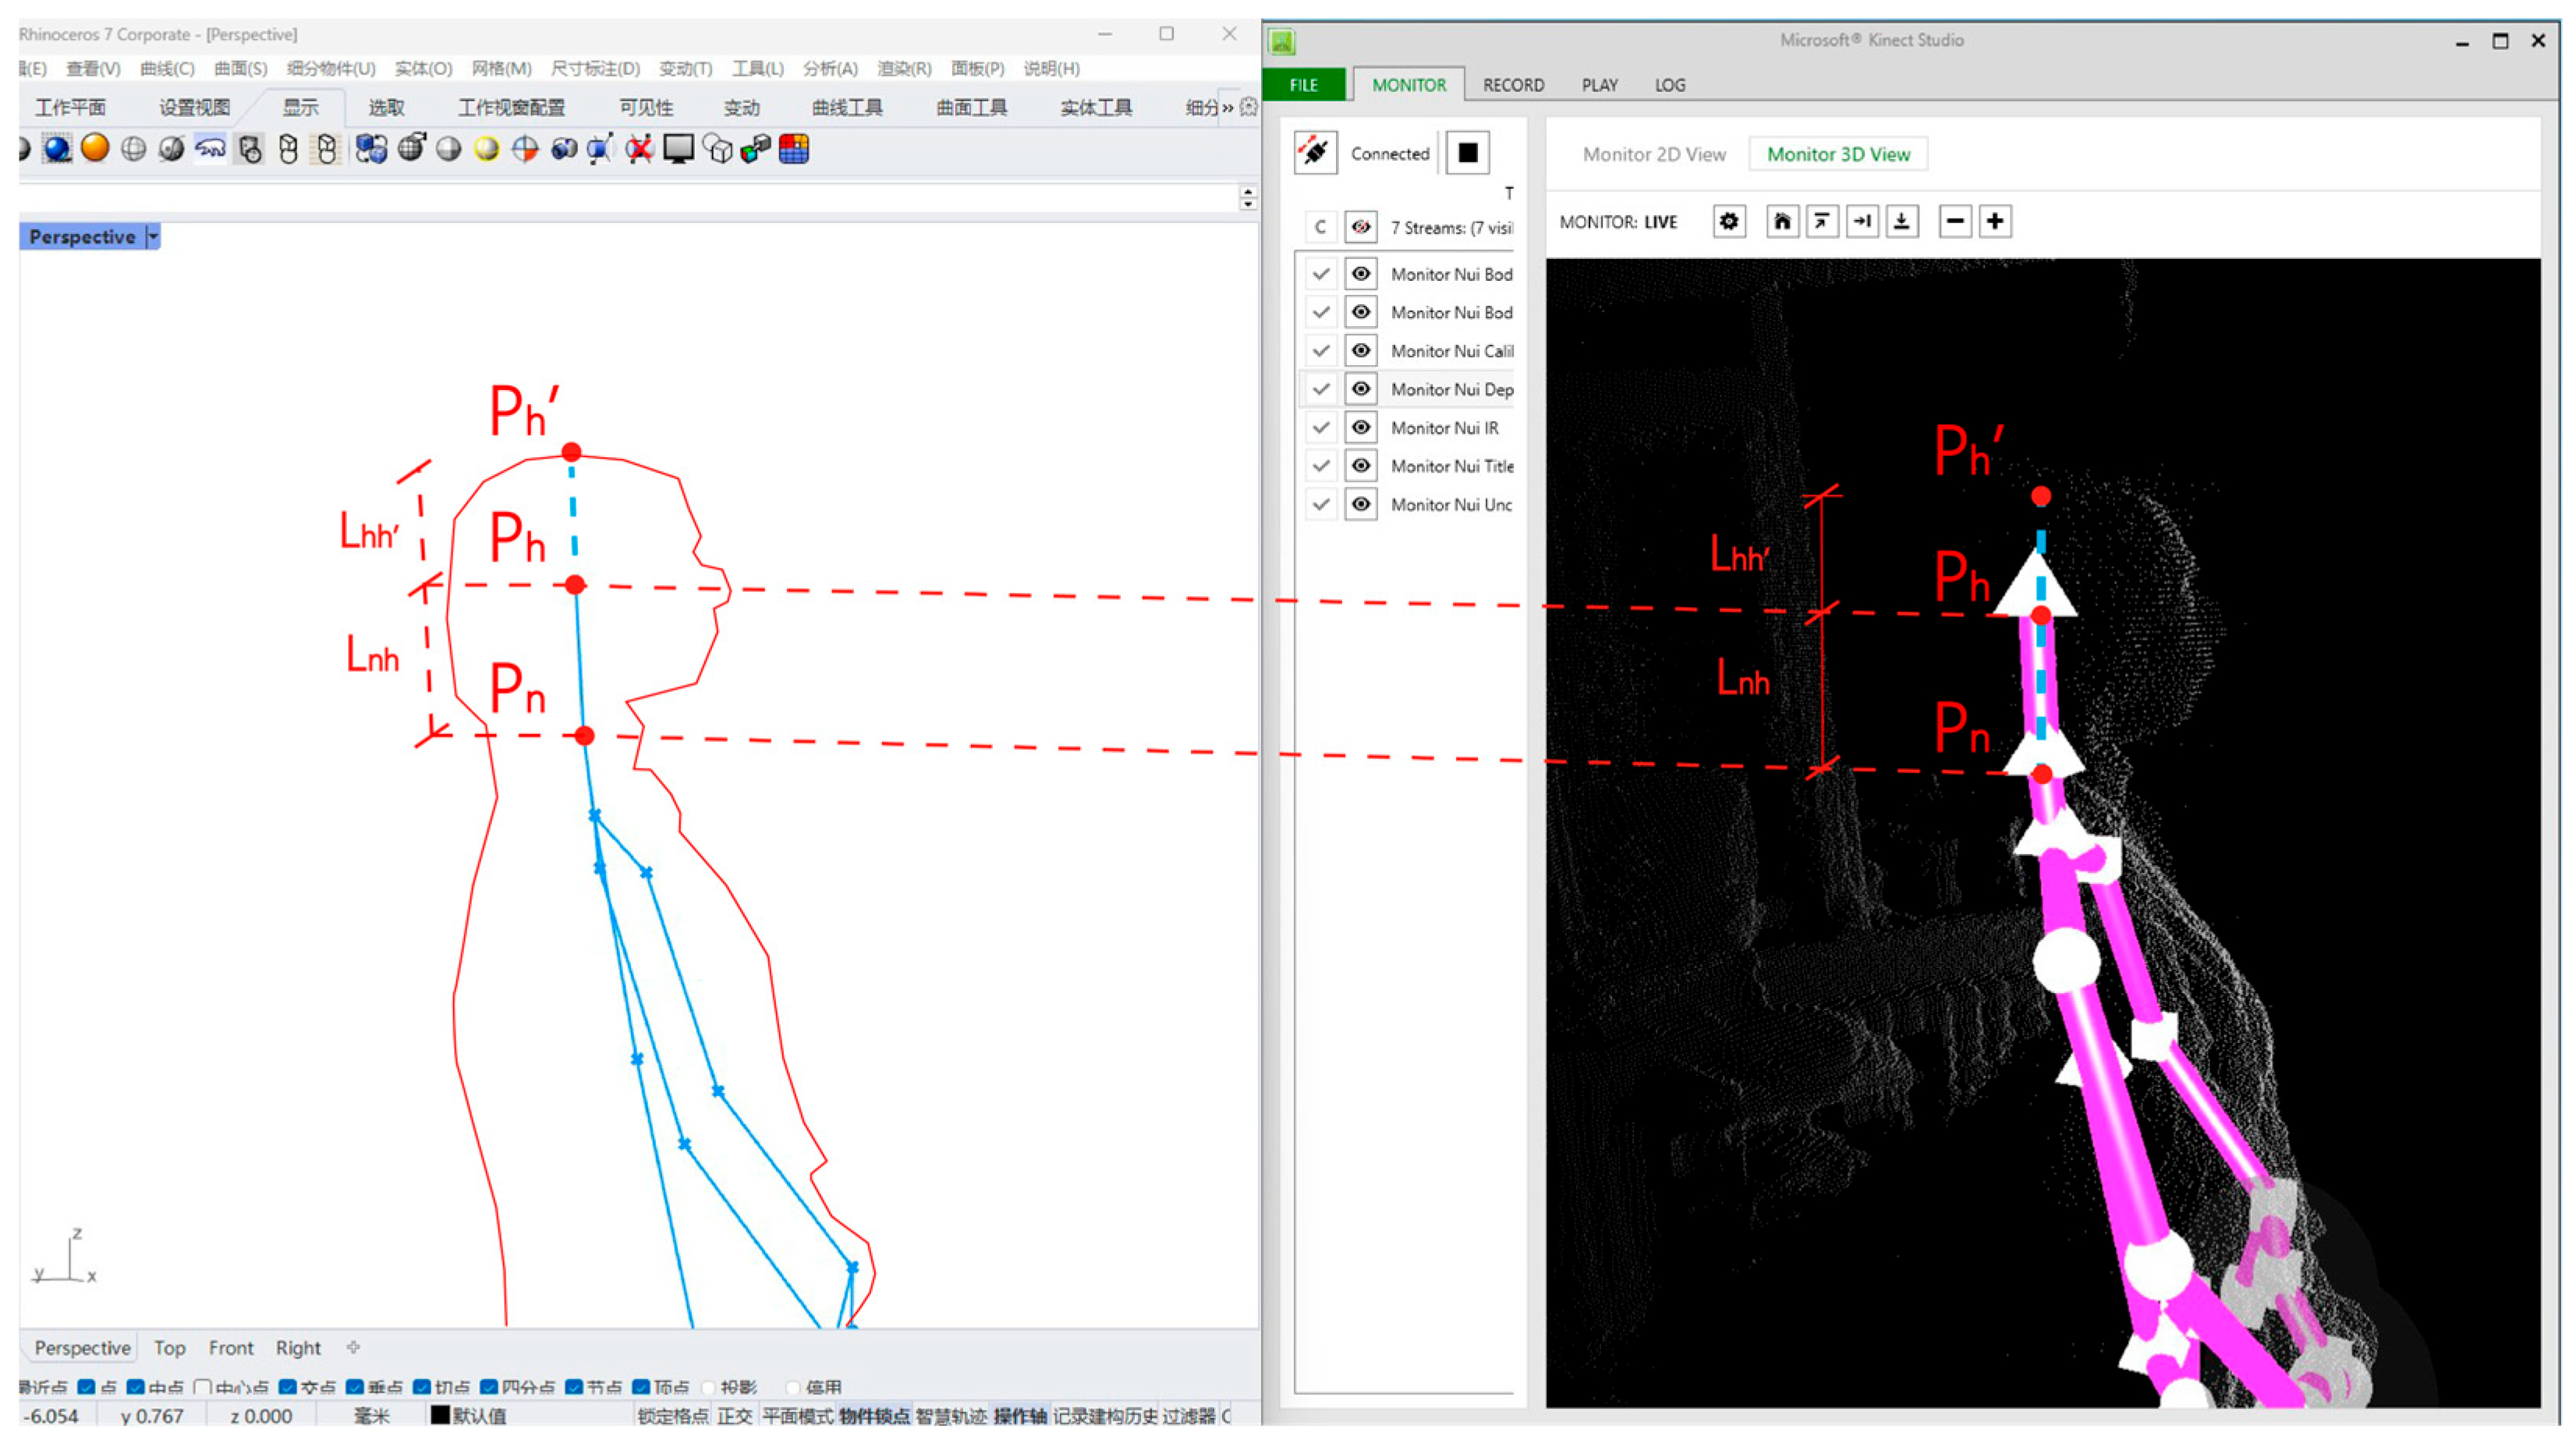Select the orange rendered sphere display icon

(95, 149)
